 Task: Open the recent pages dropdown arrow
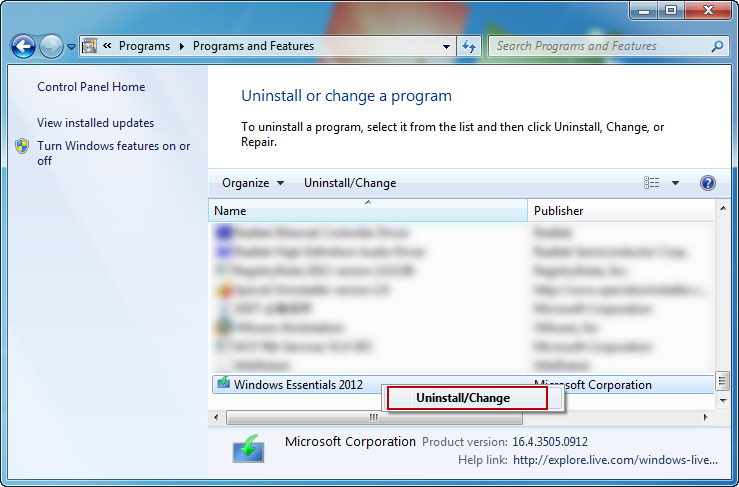point(71,47)
